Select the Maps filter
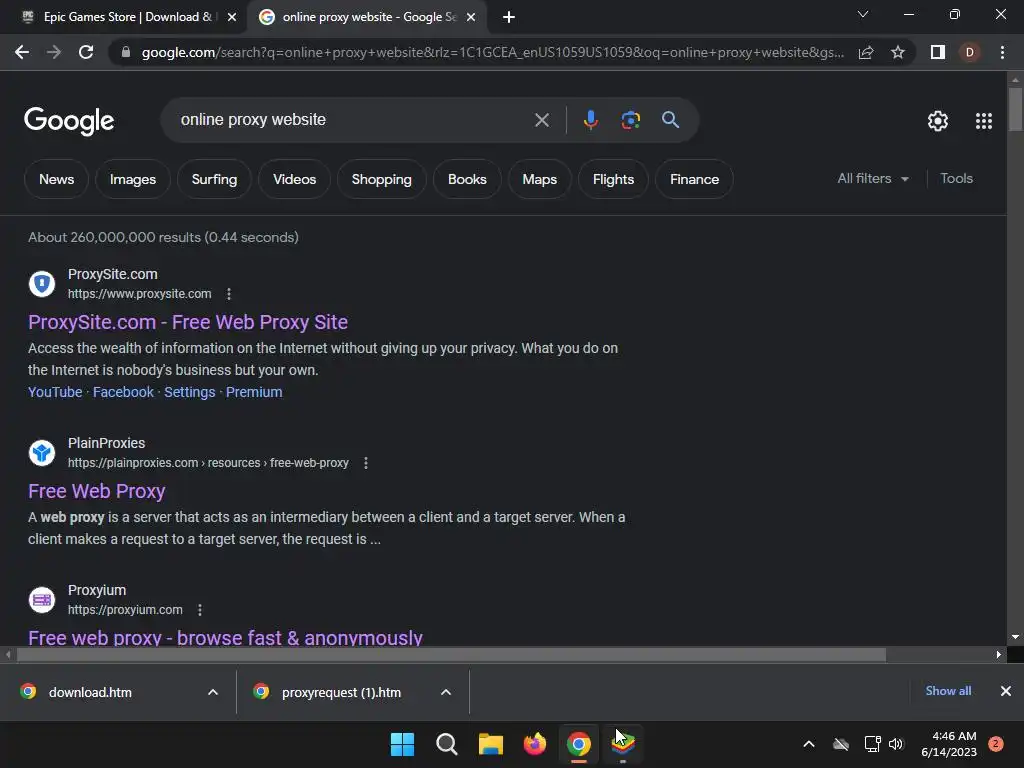Screen dimensions: 1024x768 click(539, 179)
